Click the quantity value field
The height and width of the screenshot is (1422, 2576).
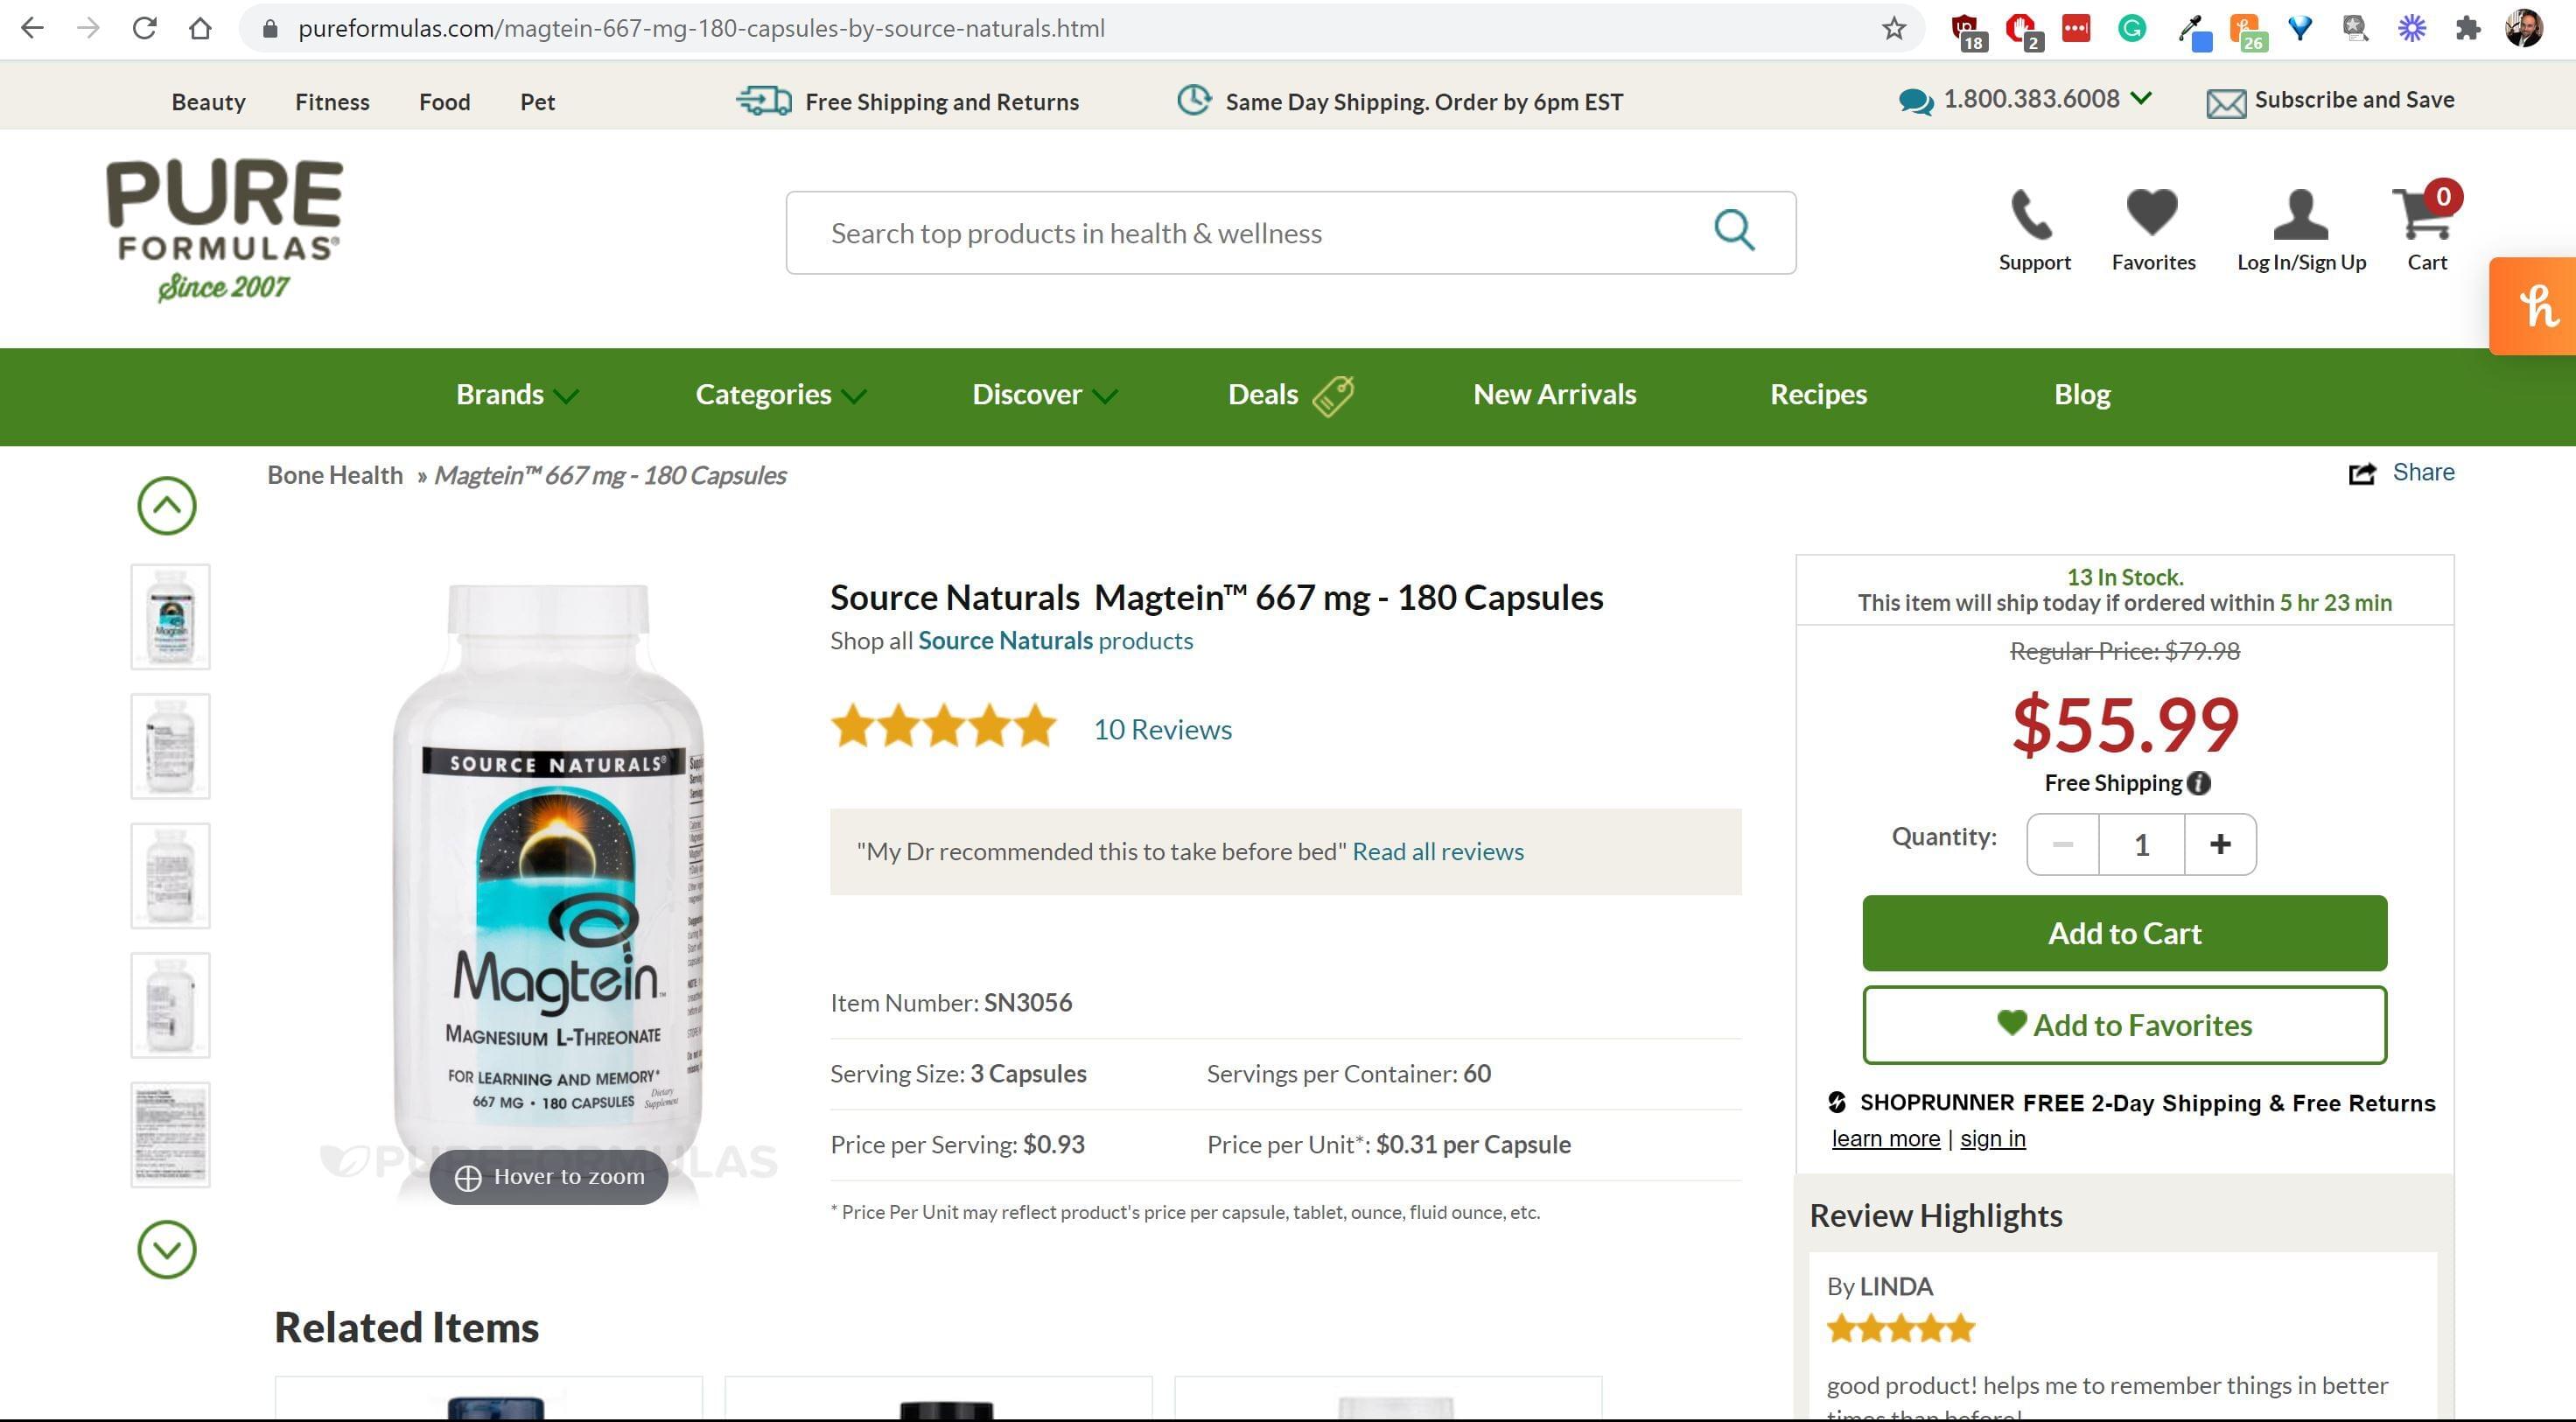[2141, 845]
